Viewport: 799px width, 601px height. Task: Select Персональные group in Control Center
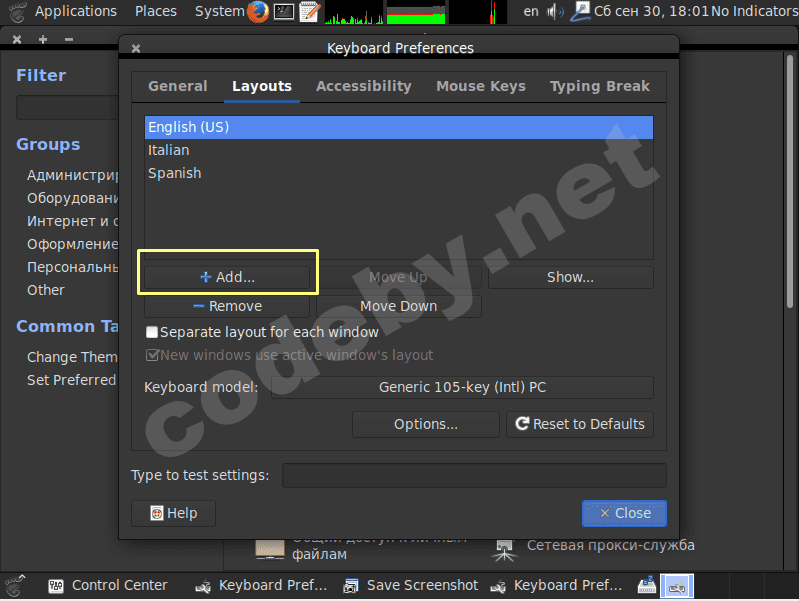(72, 267)
